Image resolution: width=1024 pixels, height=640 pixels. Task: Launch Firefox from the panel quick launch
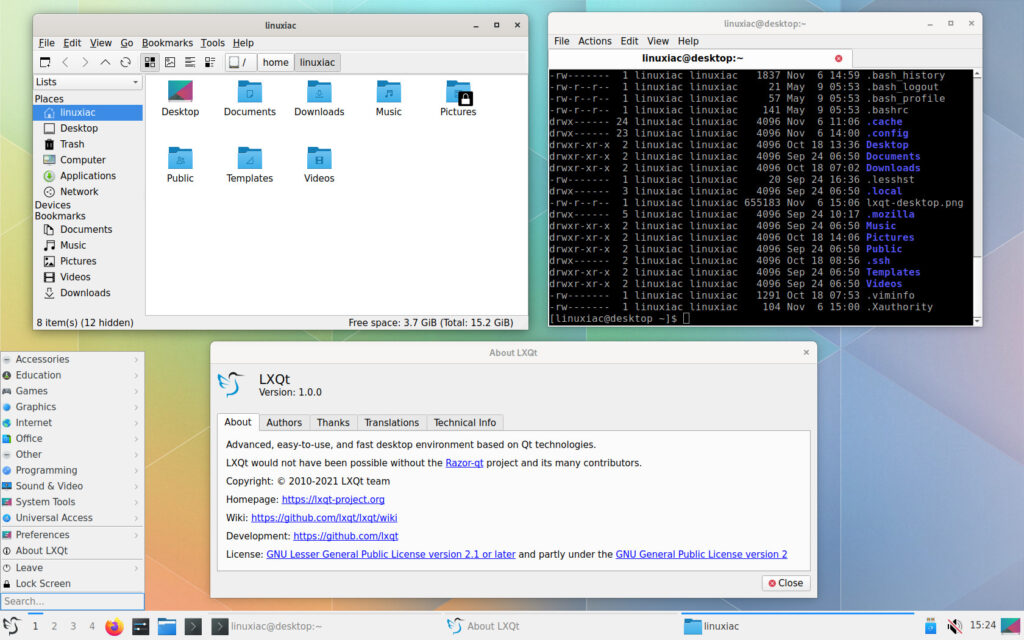(x=114, y=626)
